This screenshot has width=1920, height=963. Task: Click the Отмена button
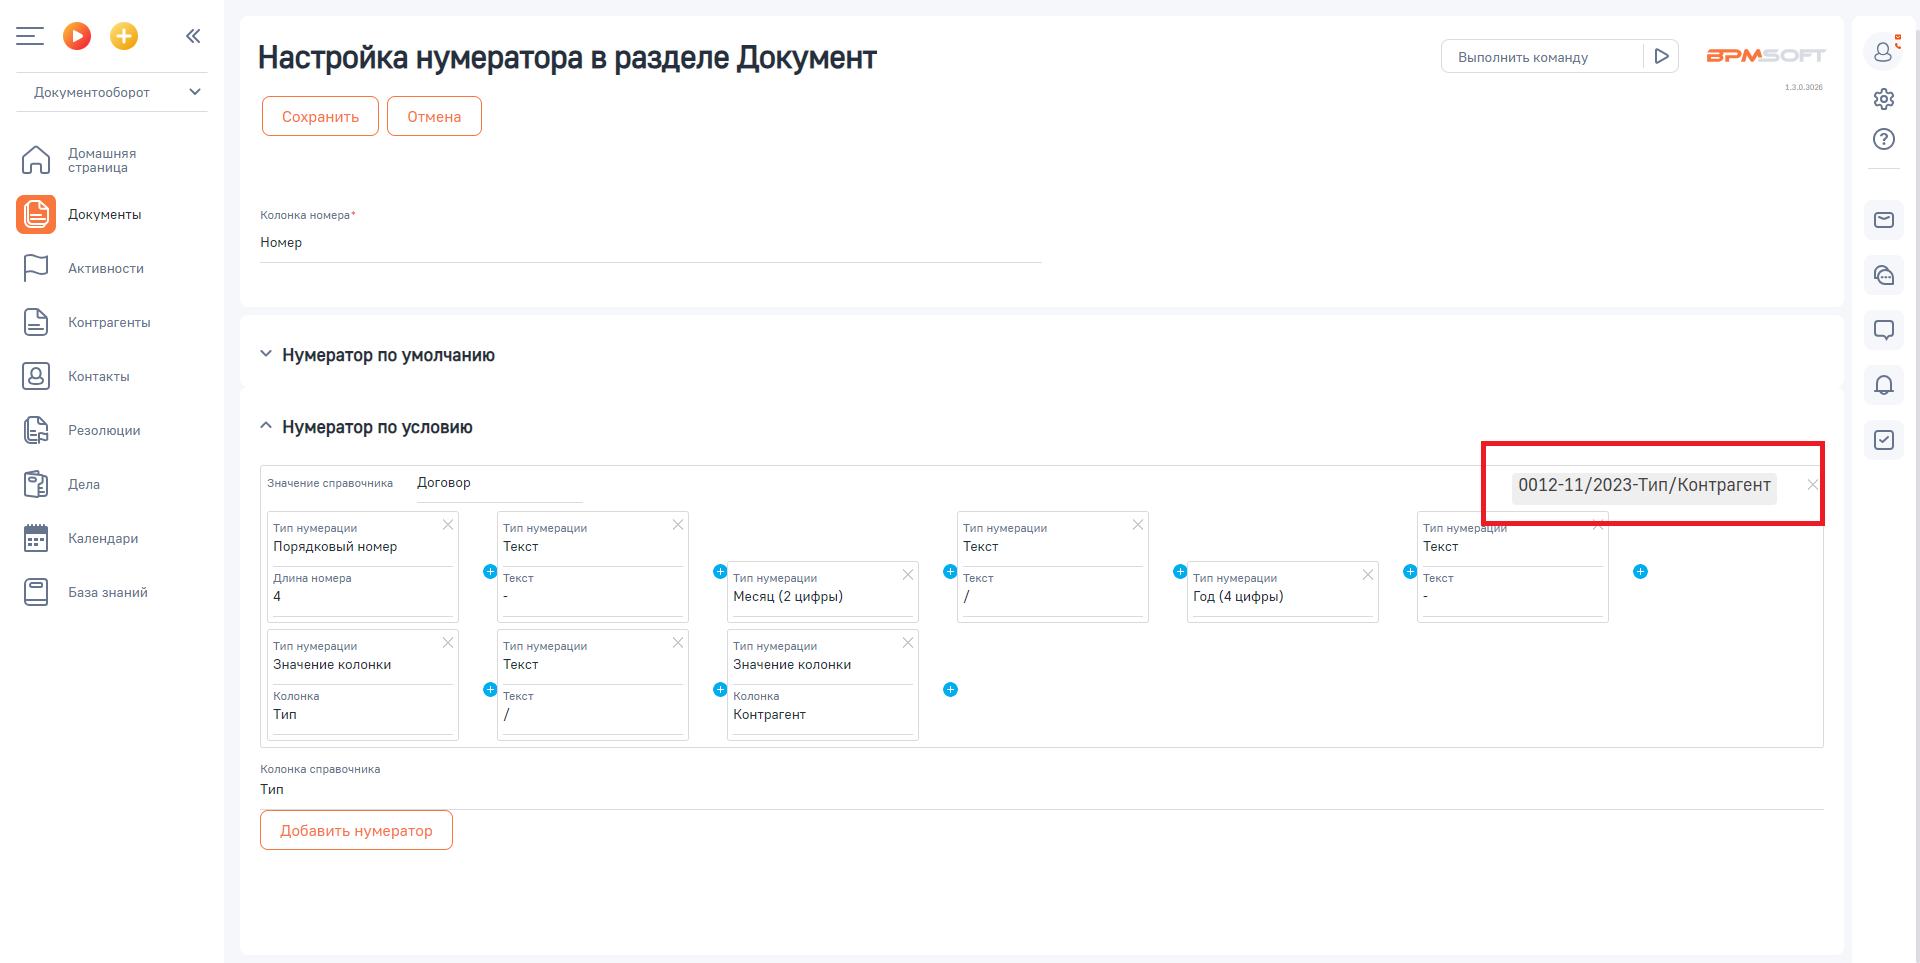tap(434, 116)
